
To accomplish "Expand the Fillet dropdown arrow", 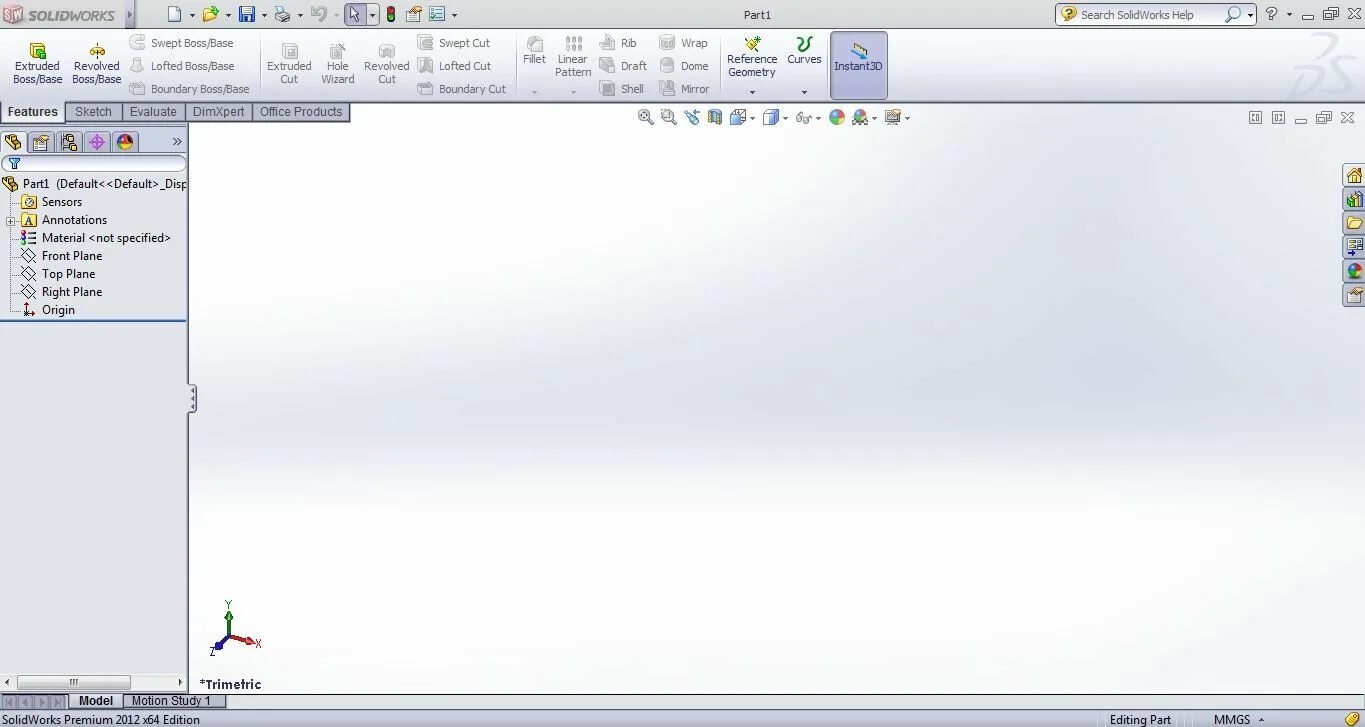I will pyautogui.click(x=535, y=92).
